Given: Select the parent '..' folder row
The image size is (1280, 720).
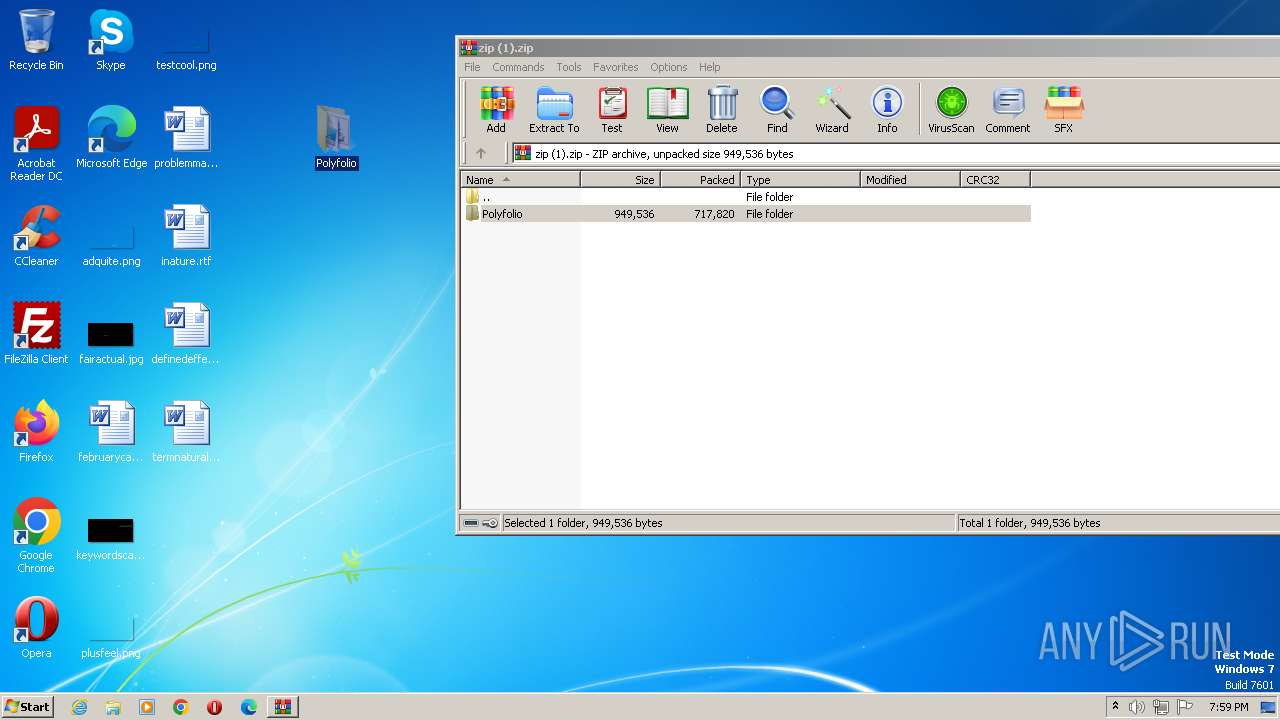Looking at the screenshot, I should coord(746,197).
